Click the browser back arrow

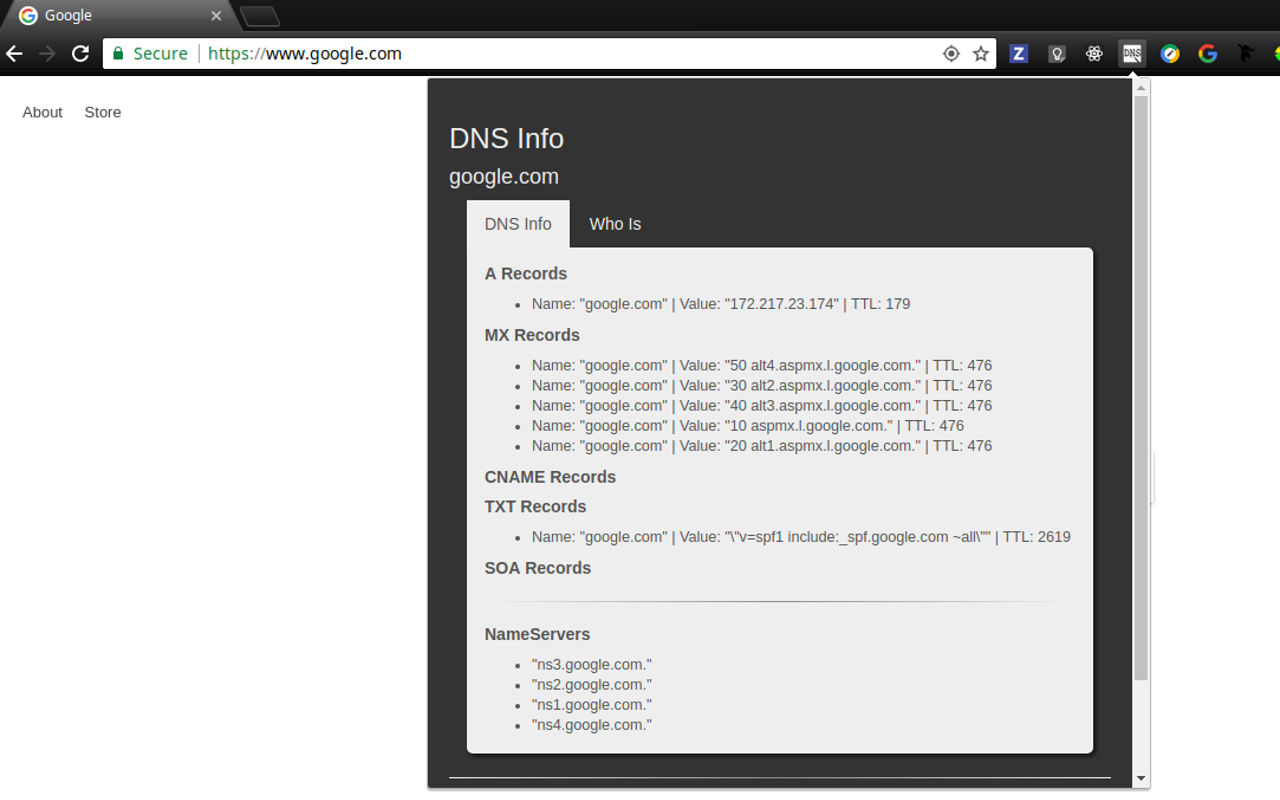point(13,53)
